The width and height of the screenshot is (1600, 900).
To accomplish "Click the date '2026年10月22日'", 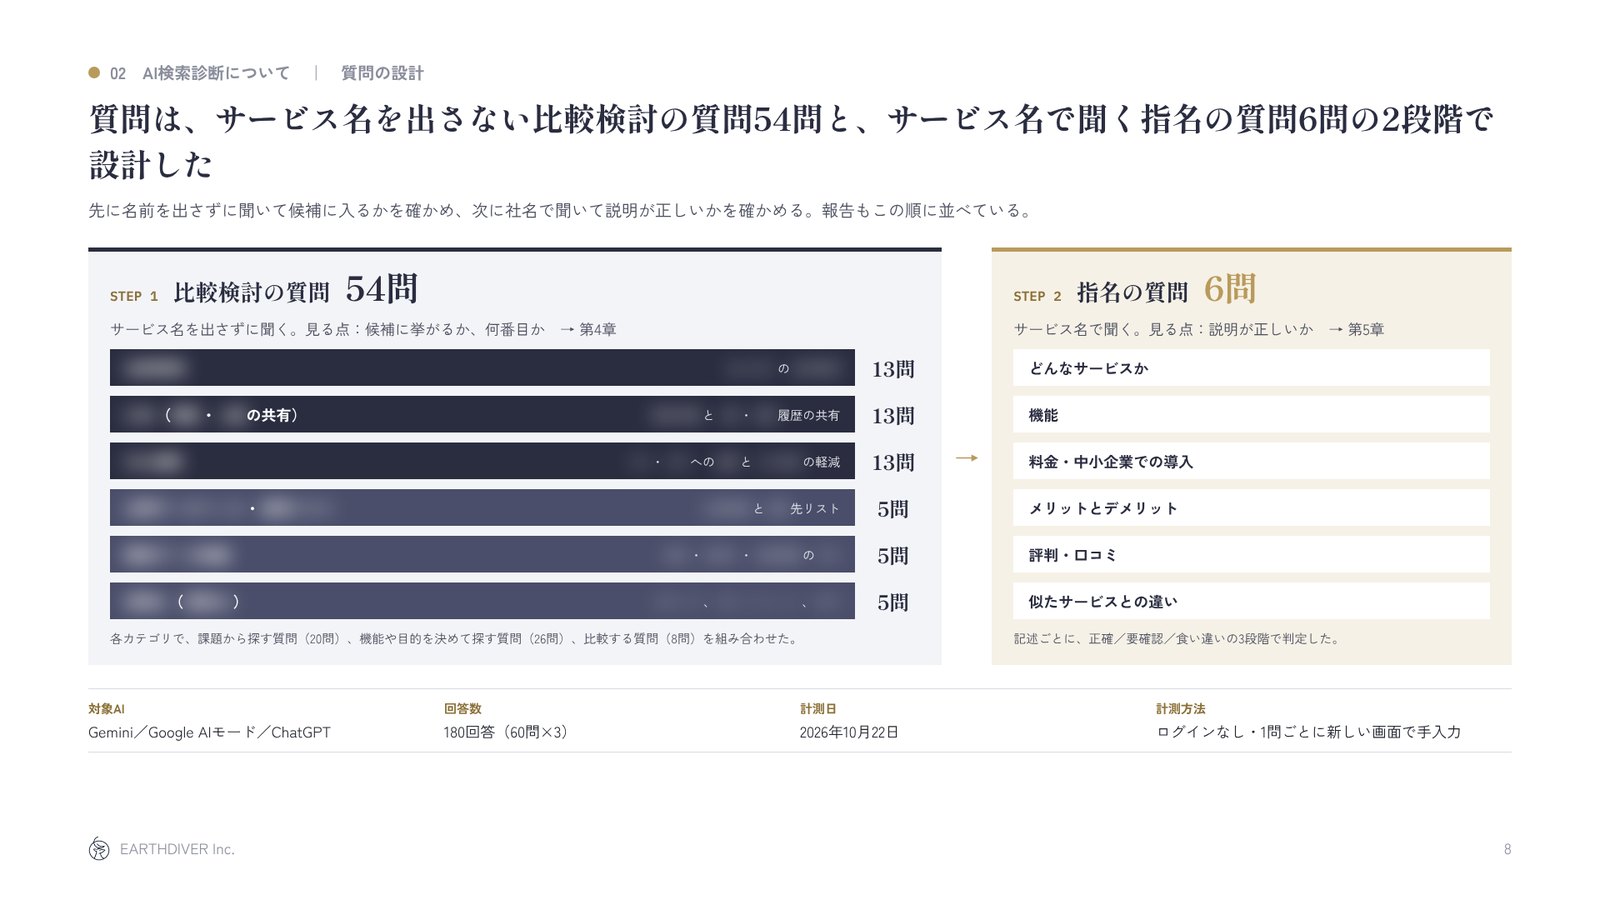I will click(849, 732).
